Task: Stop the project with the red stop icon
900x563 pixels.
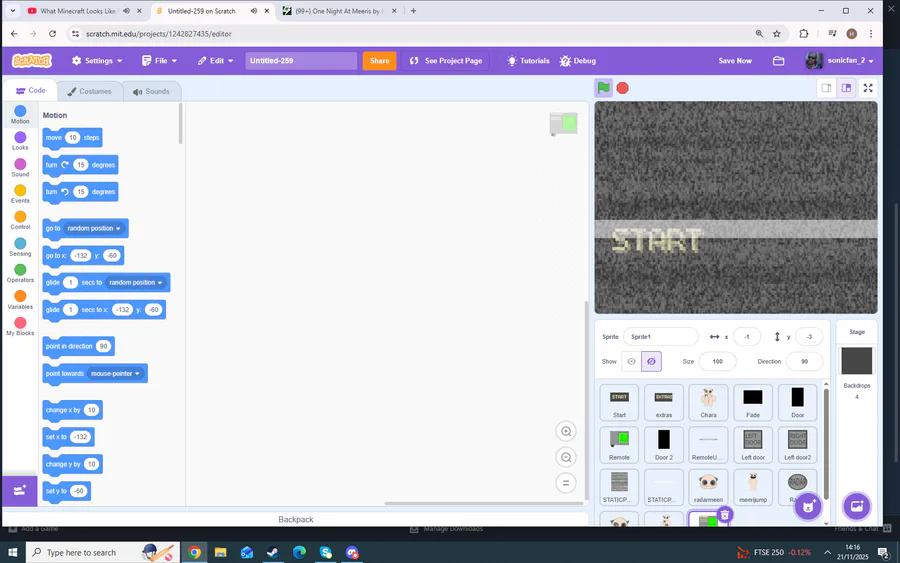Action: click(622, 88)
